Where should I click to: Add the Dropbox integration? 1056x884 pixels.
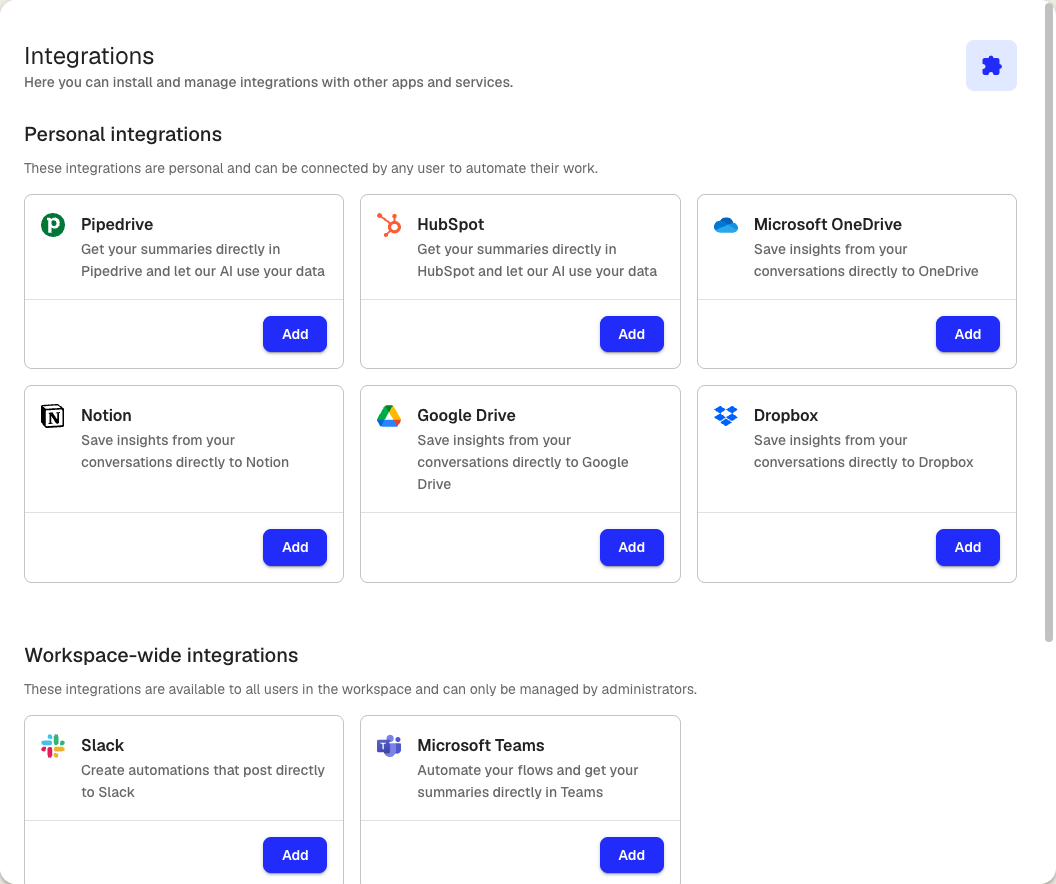[x=967, y=547]
